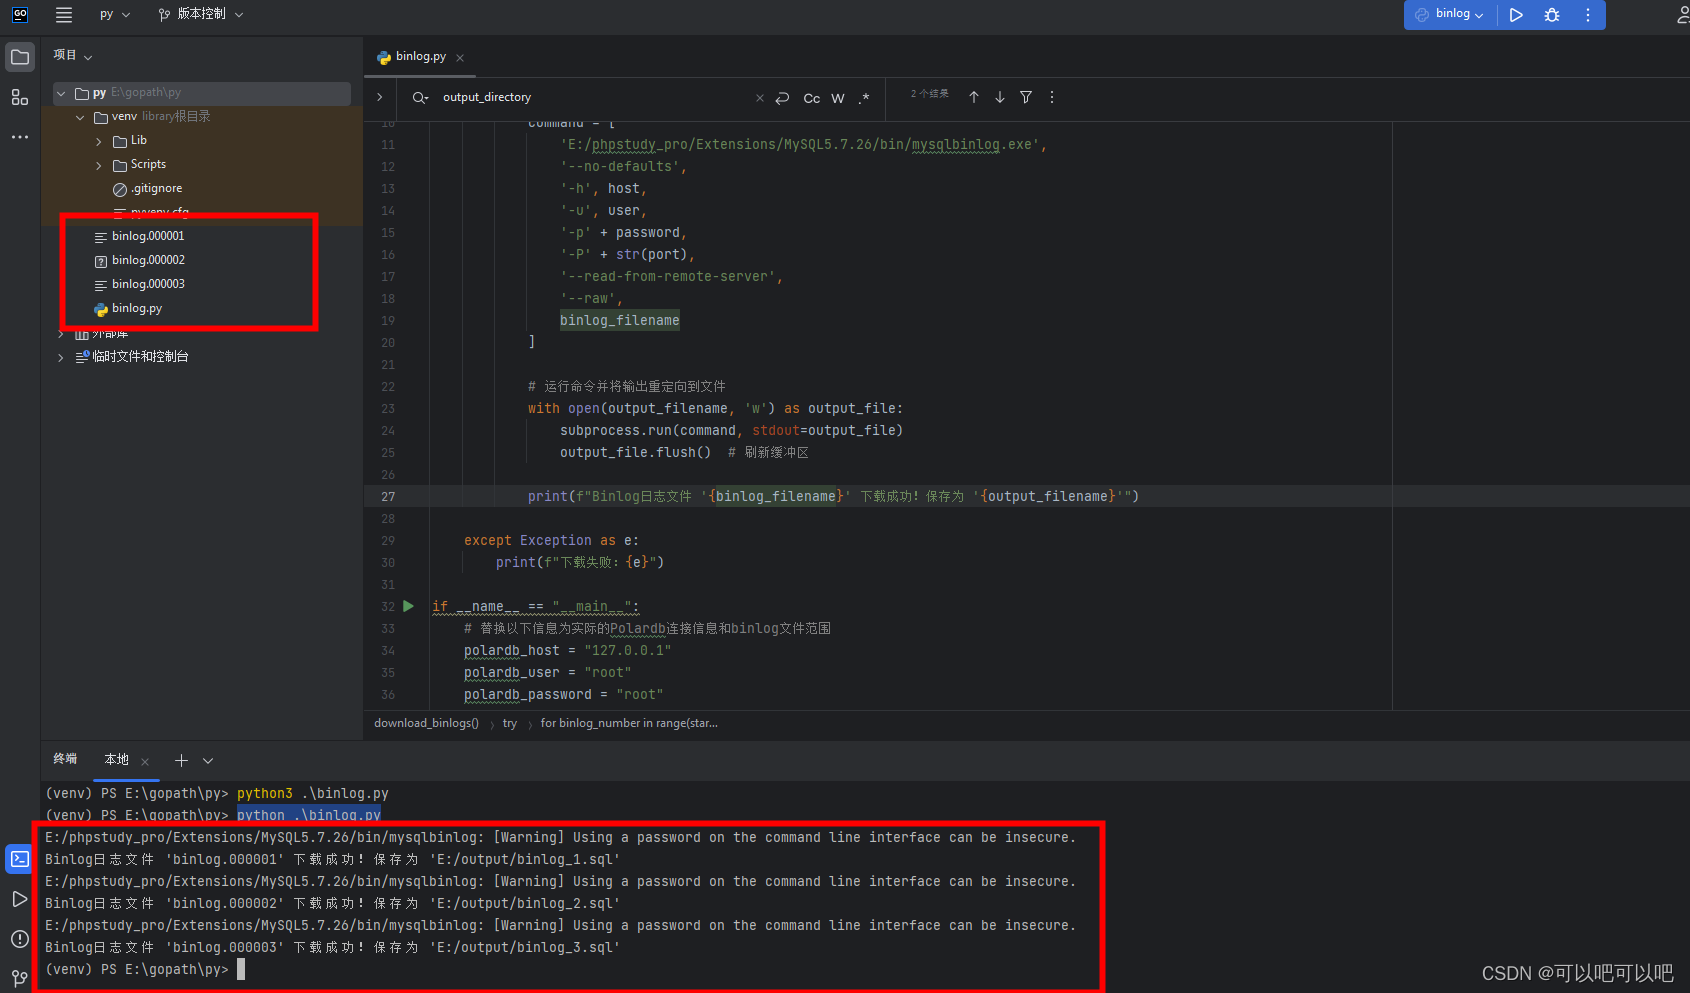Open the version control Git panel
Image resolution: width=1690 pixels, height=993 pixels.
(x=19, y=978)
